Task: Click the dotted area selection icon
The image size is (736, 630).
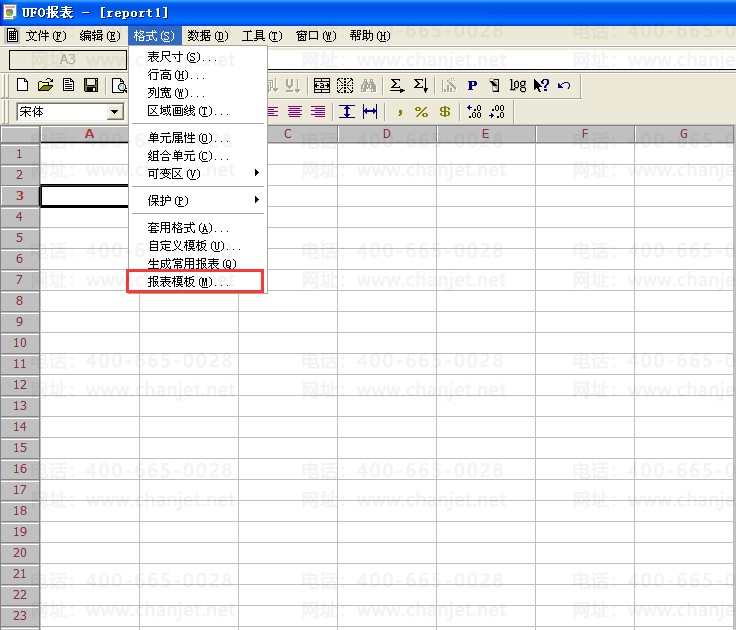Action: [x=345, y=85]
